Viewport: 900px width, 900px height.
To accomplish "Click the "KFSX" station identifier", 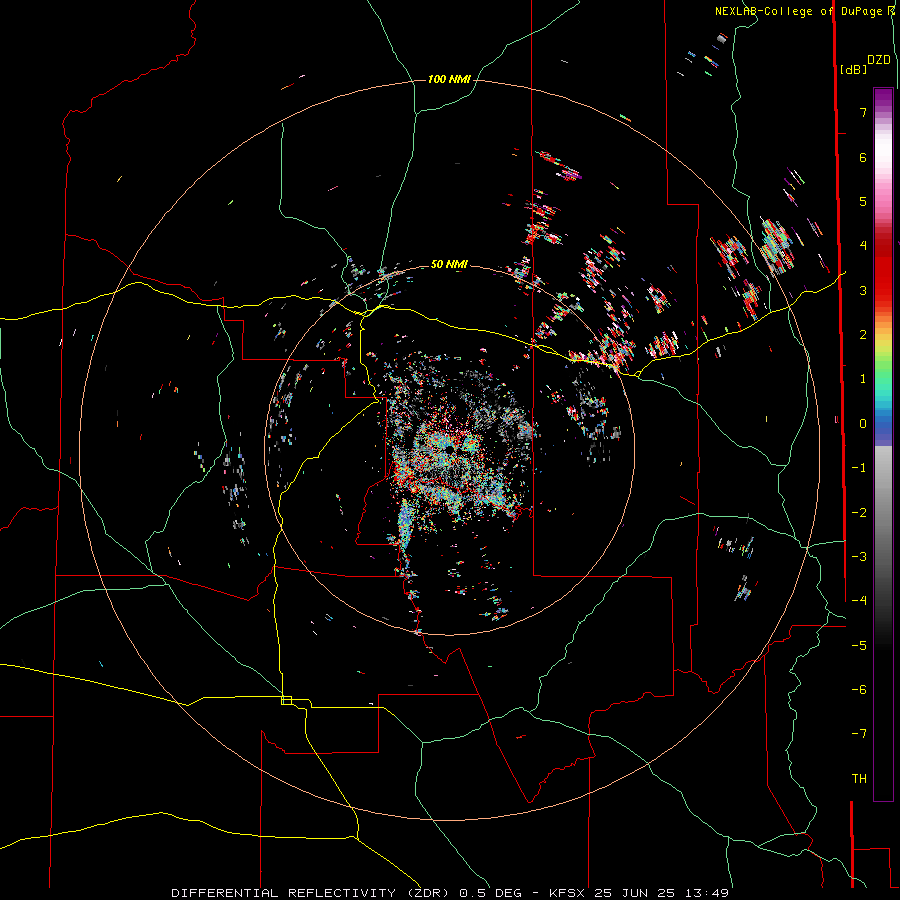I will coord(568,893).
